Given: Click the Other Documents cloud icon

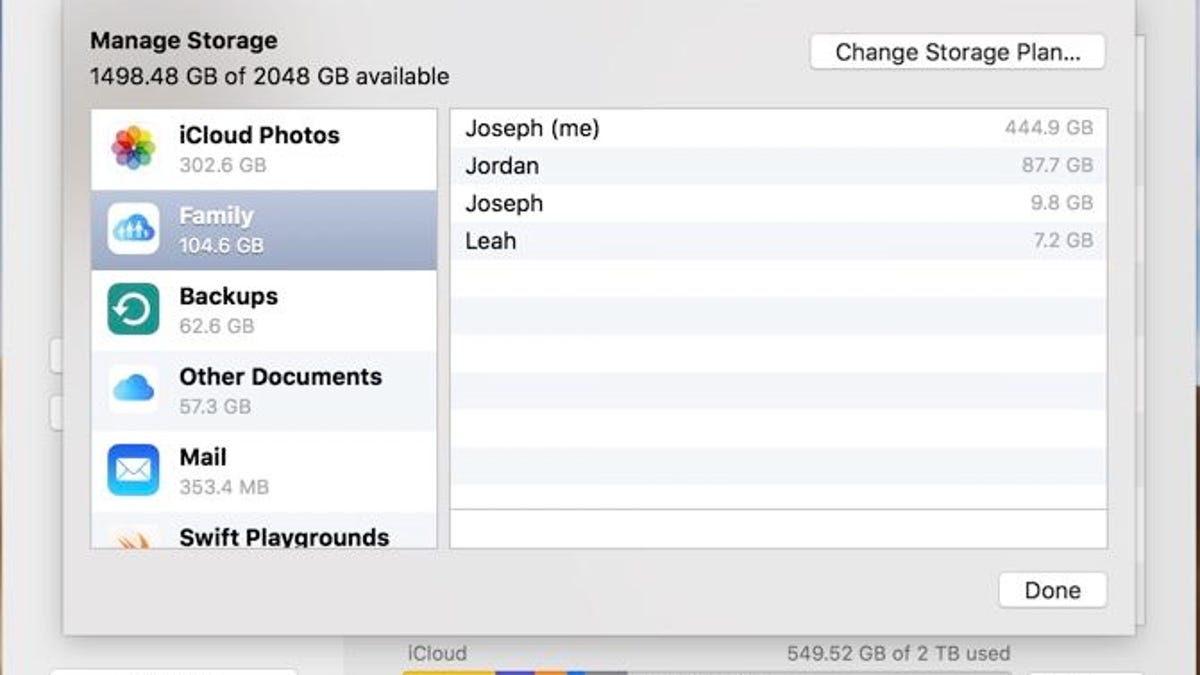Looking at the screenshot, I should click(133, 389).
